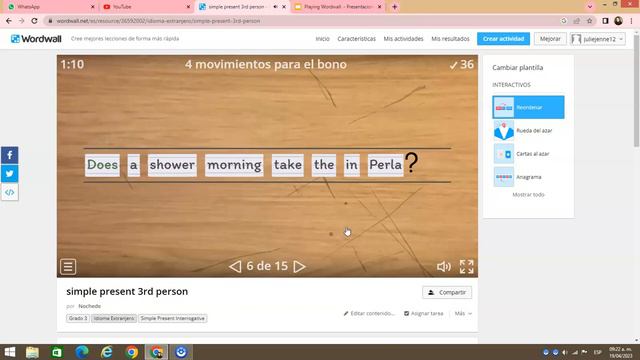Screen dimensions: 640x360
Task: Open File Explorer from taskbar
Action: (32, 352)
